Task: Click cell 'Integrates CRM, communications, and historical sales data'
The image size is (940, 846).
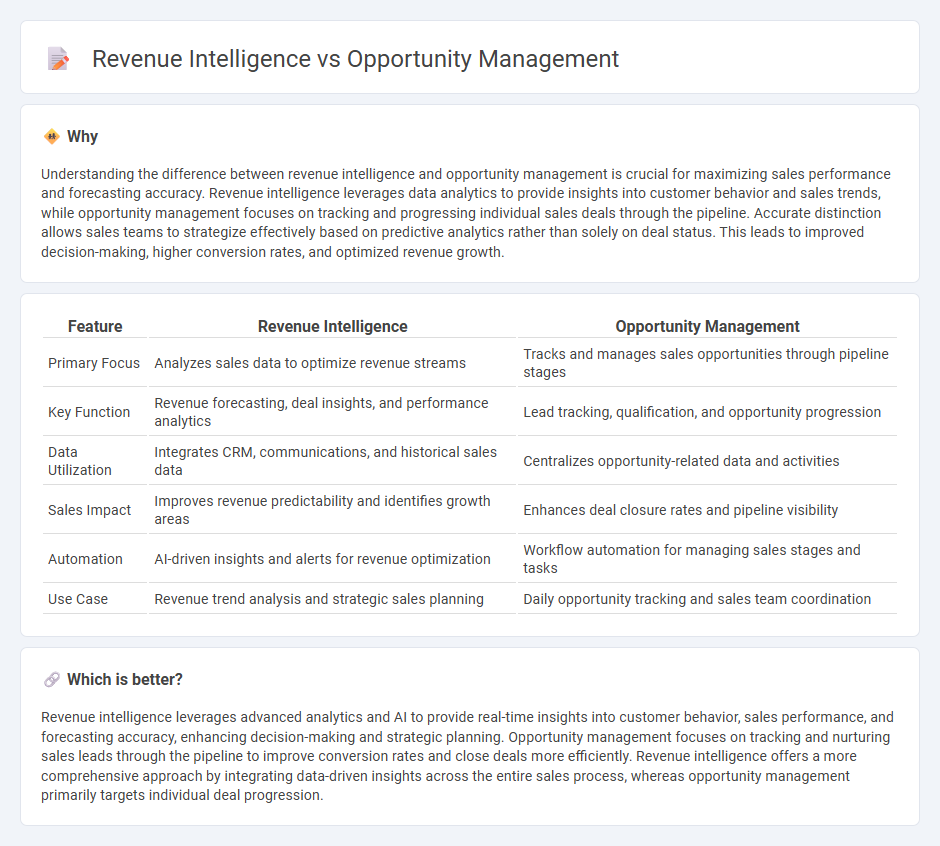Action: (x=332, y=460)
